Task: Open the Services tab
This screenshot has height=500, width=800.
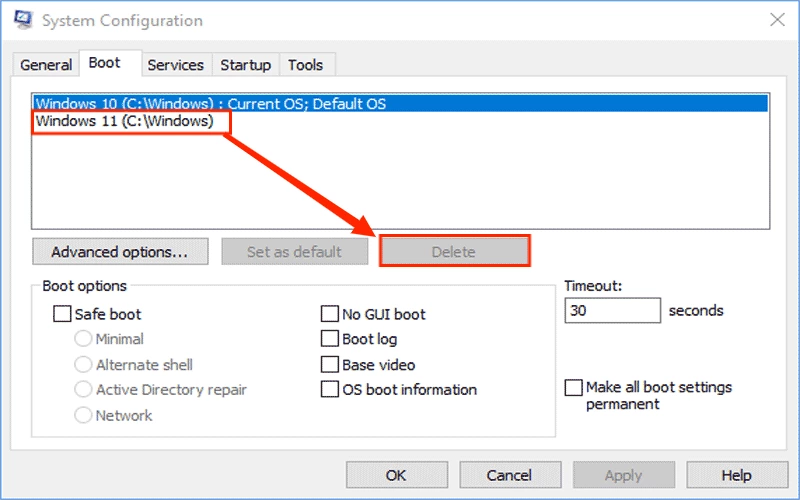Action: [x=176, y=65]
